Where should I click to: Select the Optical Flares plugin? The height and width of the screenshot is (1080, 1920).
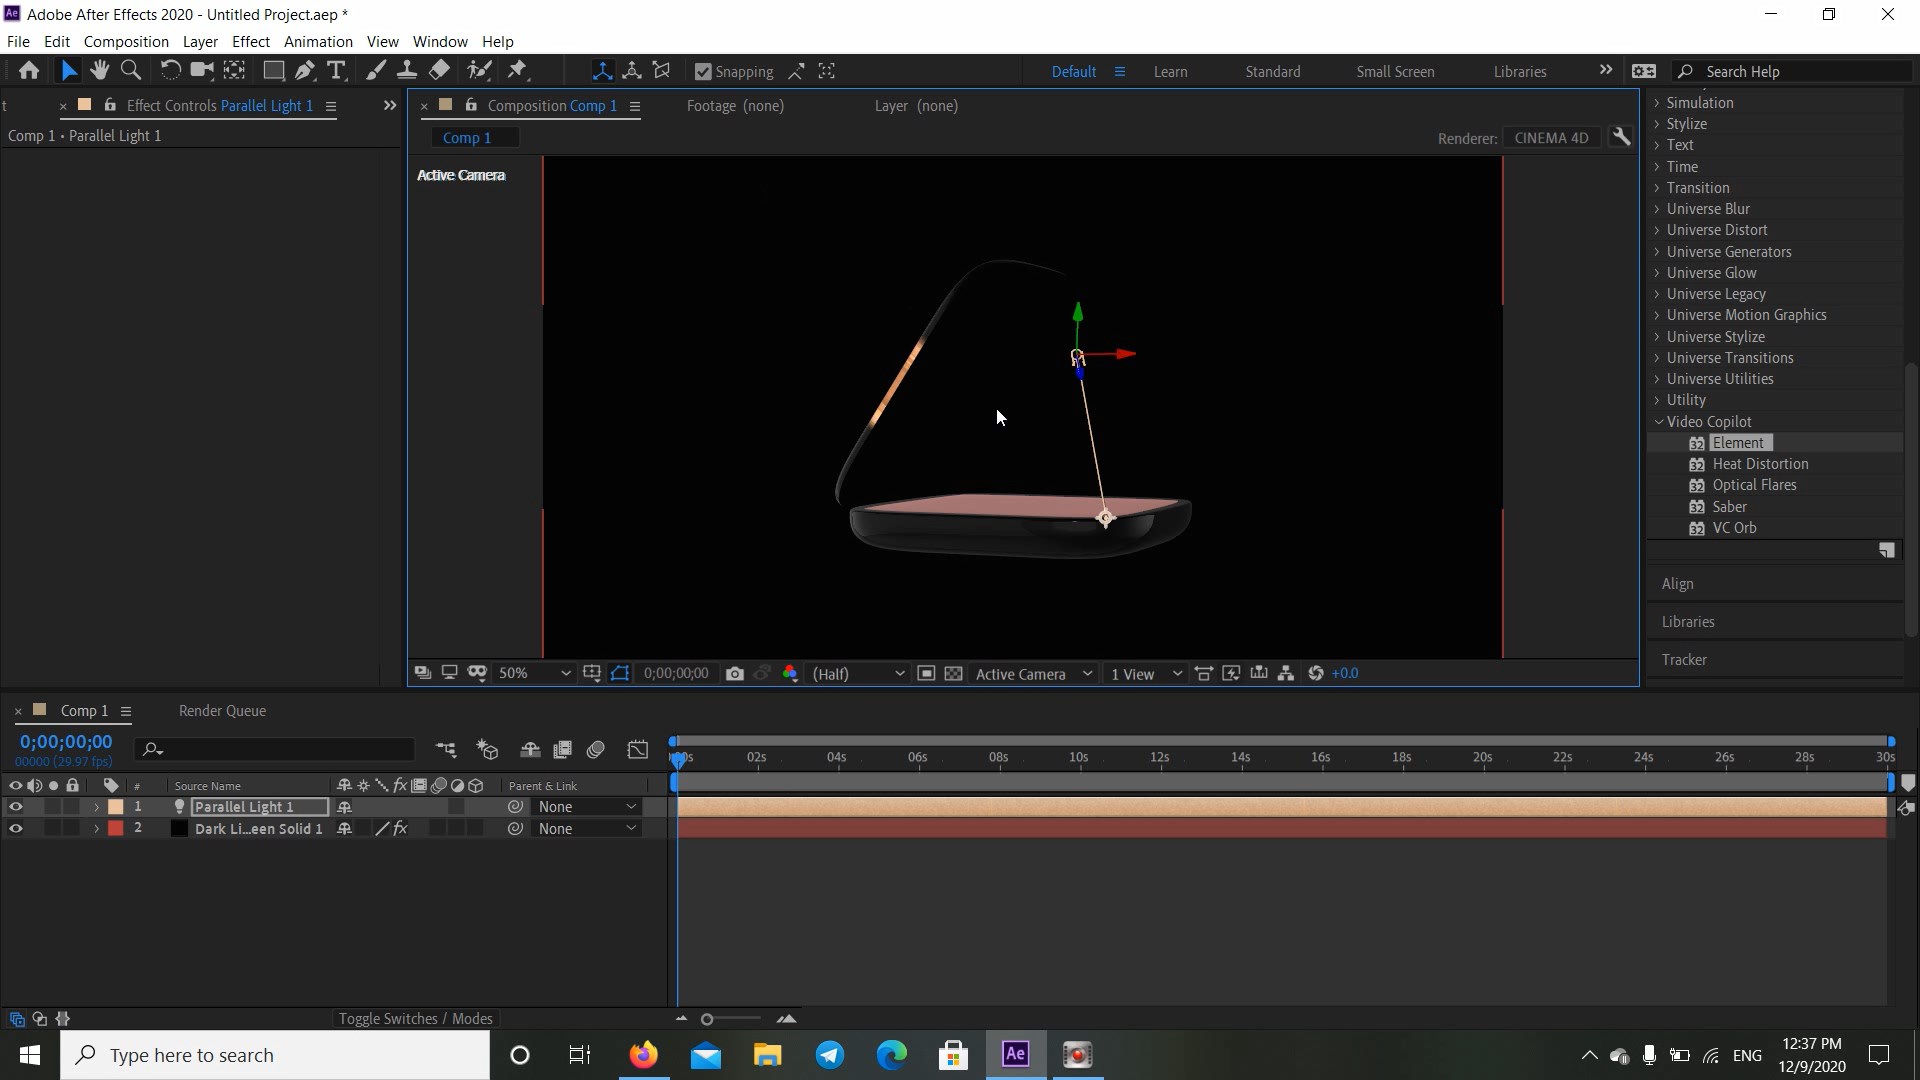1754,484
